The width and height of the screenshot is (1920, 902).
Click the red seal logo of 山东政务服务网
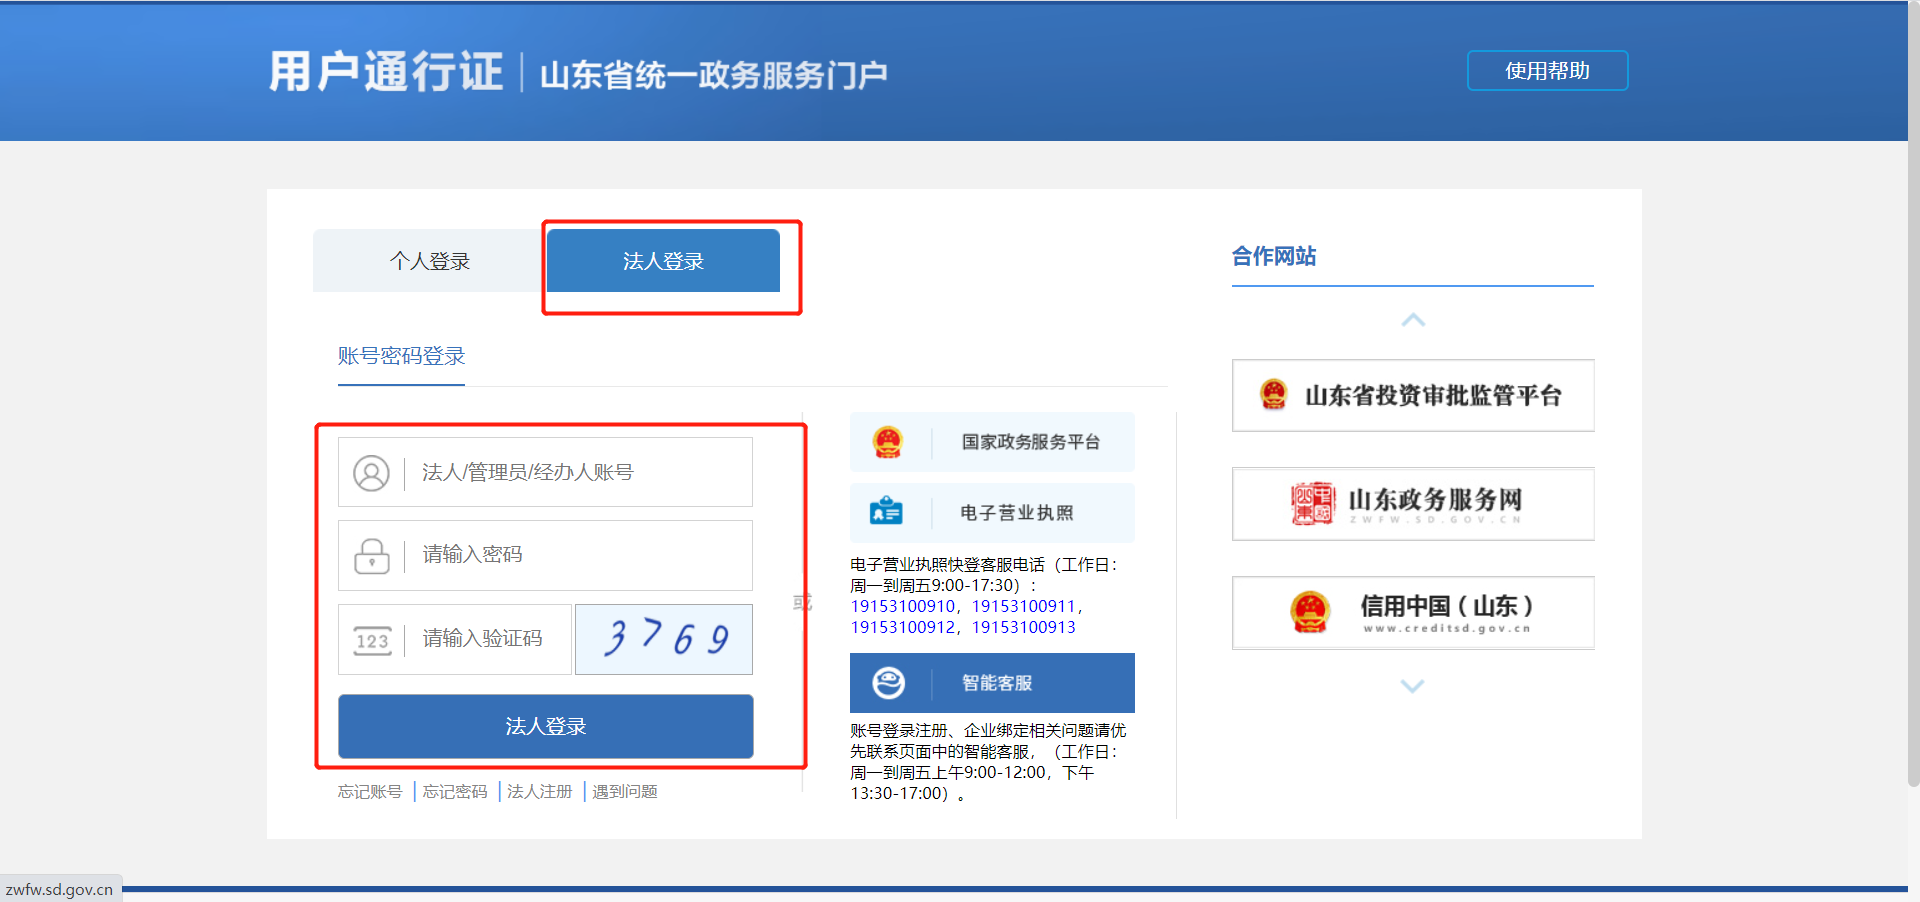1312,503
